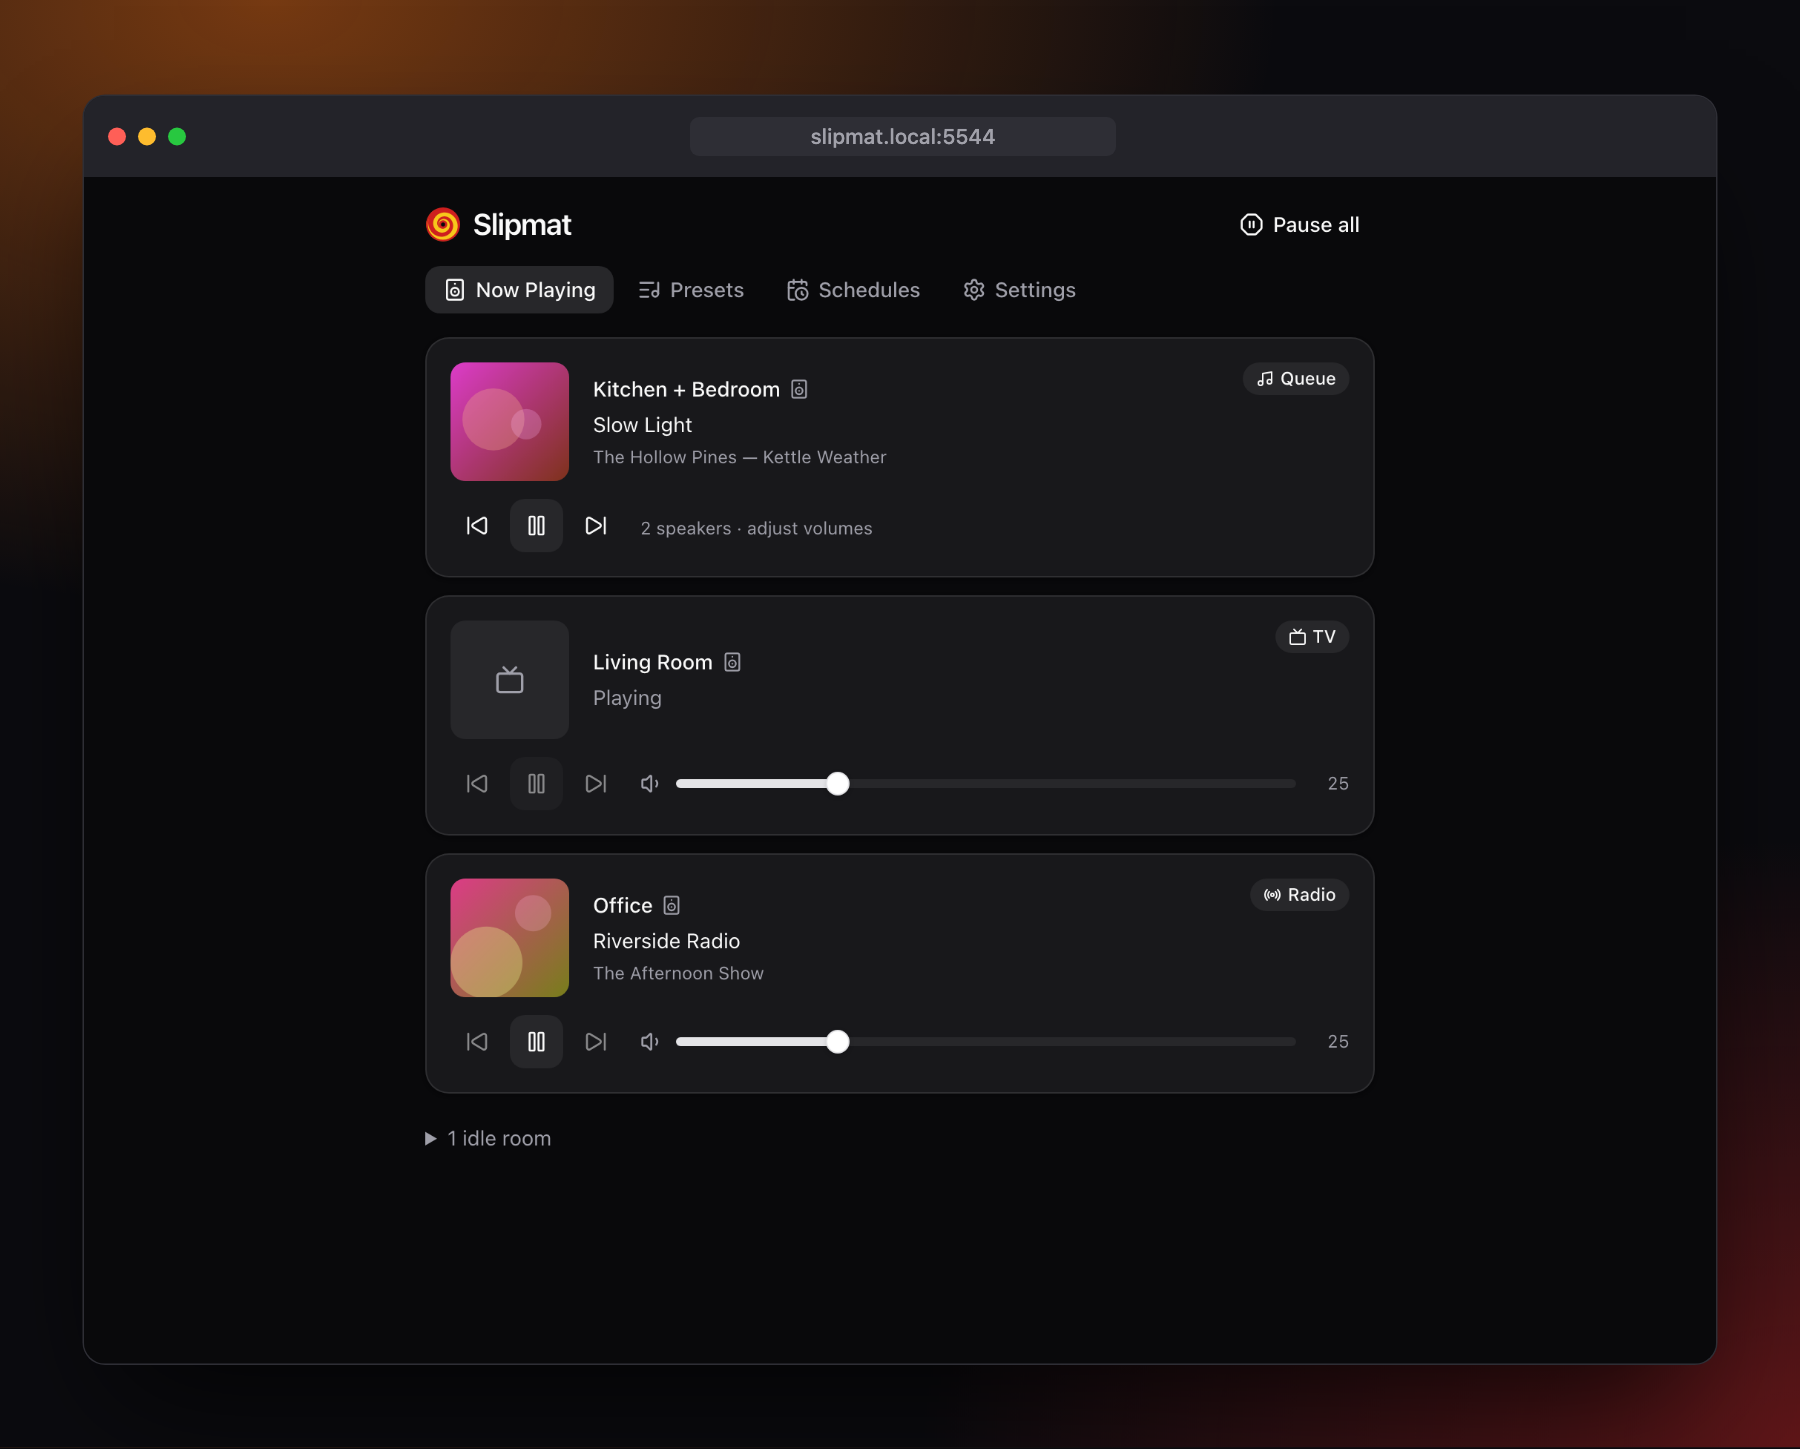The width and height of the screenshot is (1800, 1449).
Task: Click the slipmat.local:5544 address bar
Action: click(x=903, y=137)
